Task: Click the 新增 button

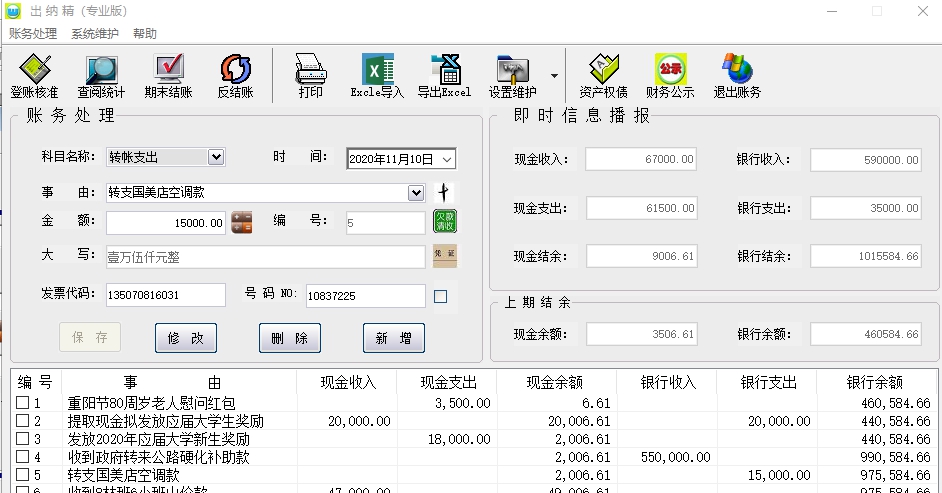Action: [x=394, y=338]
